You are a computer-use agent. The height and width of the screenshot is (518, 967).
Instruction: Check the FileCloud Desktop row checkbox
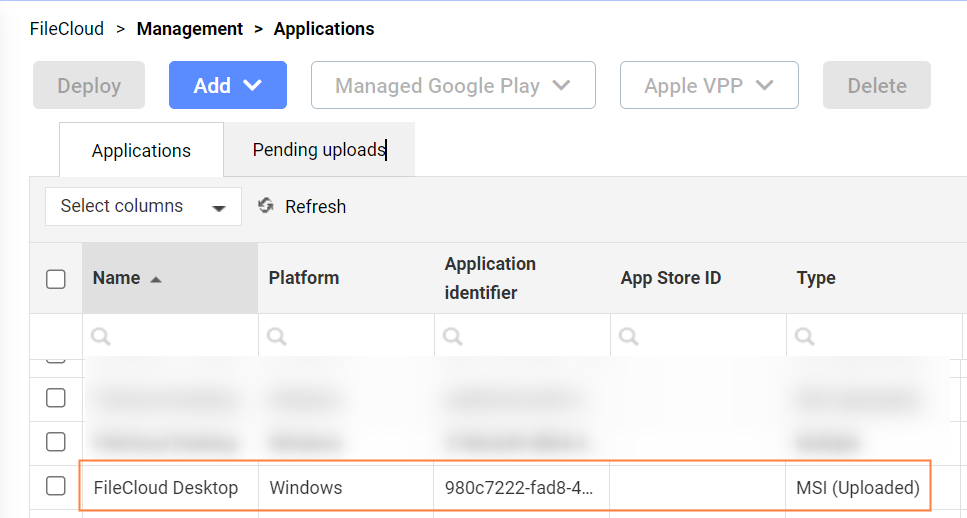pyautogui.click(x=56, y=487)
